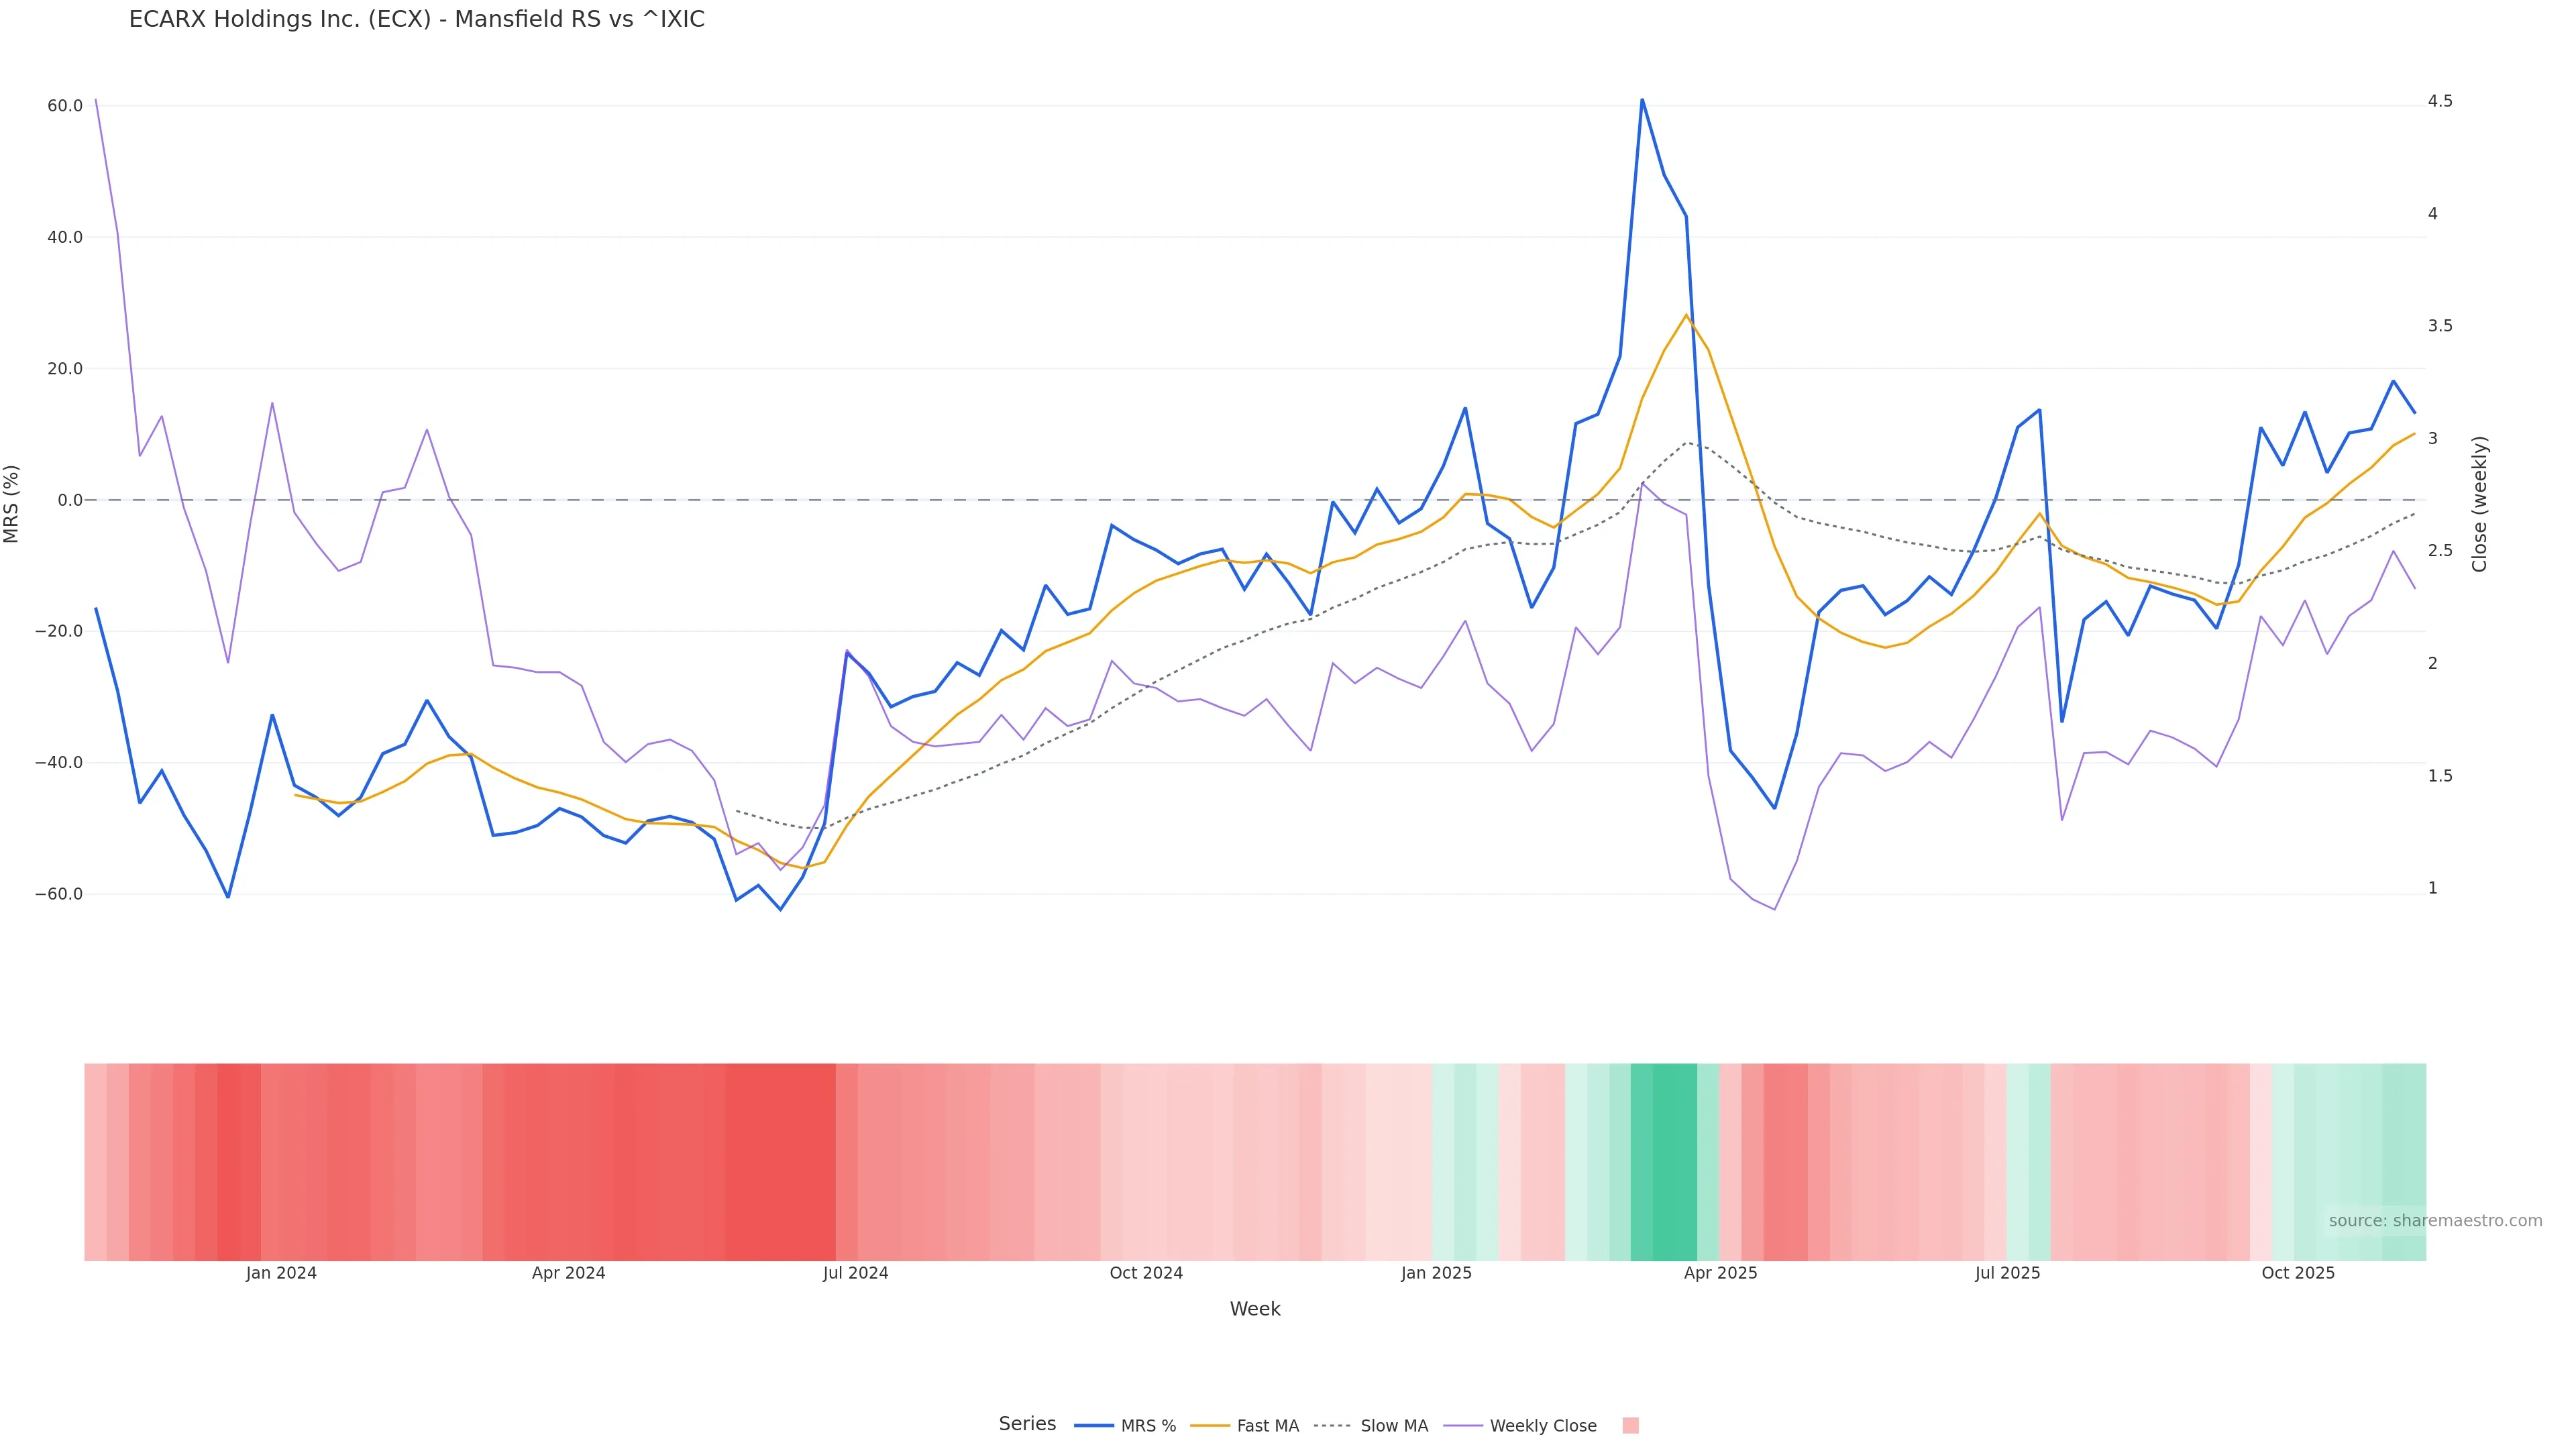The height and width of the screenshot is (1449, 2576).
Task: Click the Oct 2025 x-axis tick label
Action: 2298,1273
